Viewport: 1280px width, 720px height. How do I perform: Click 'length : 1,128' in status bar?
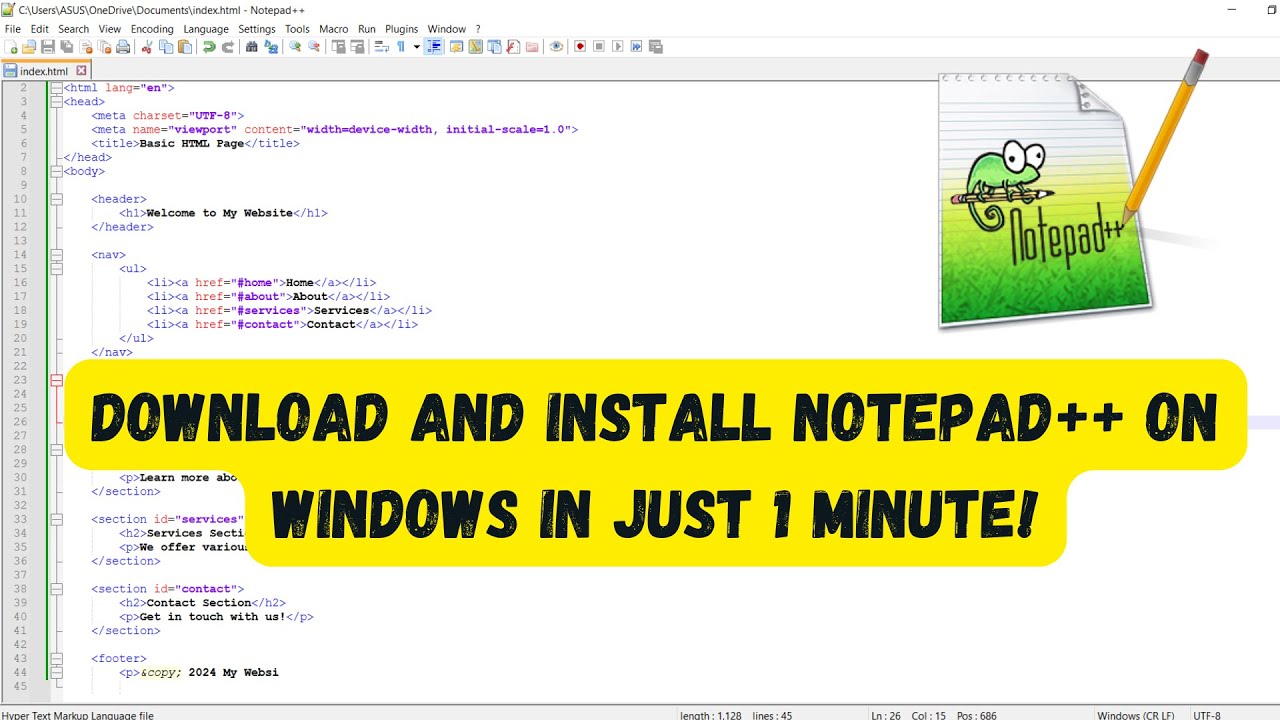pyautogui.click(x=710, y=715)
